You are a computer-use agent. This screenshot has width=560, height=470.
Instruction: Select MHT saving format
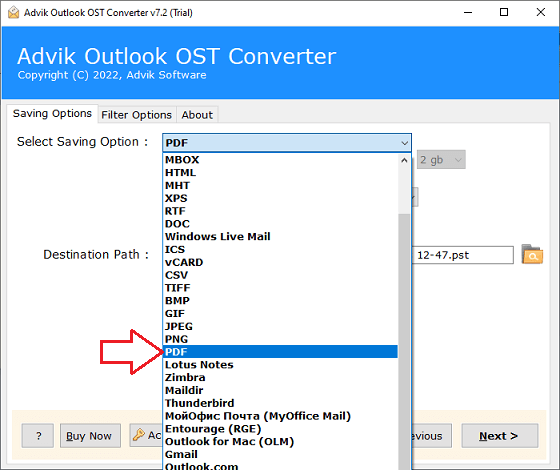(x=280, y=185)
